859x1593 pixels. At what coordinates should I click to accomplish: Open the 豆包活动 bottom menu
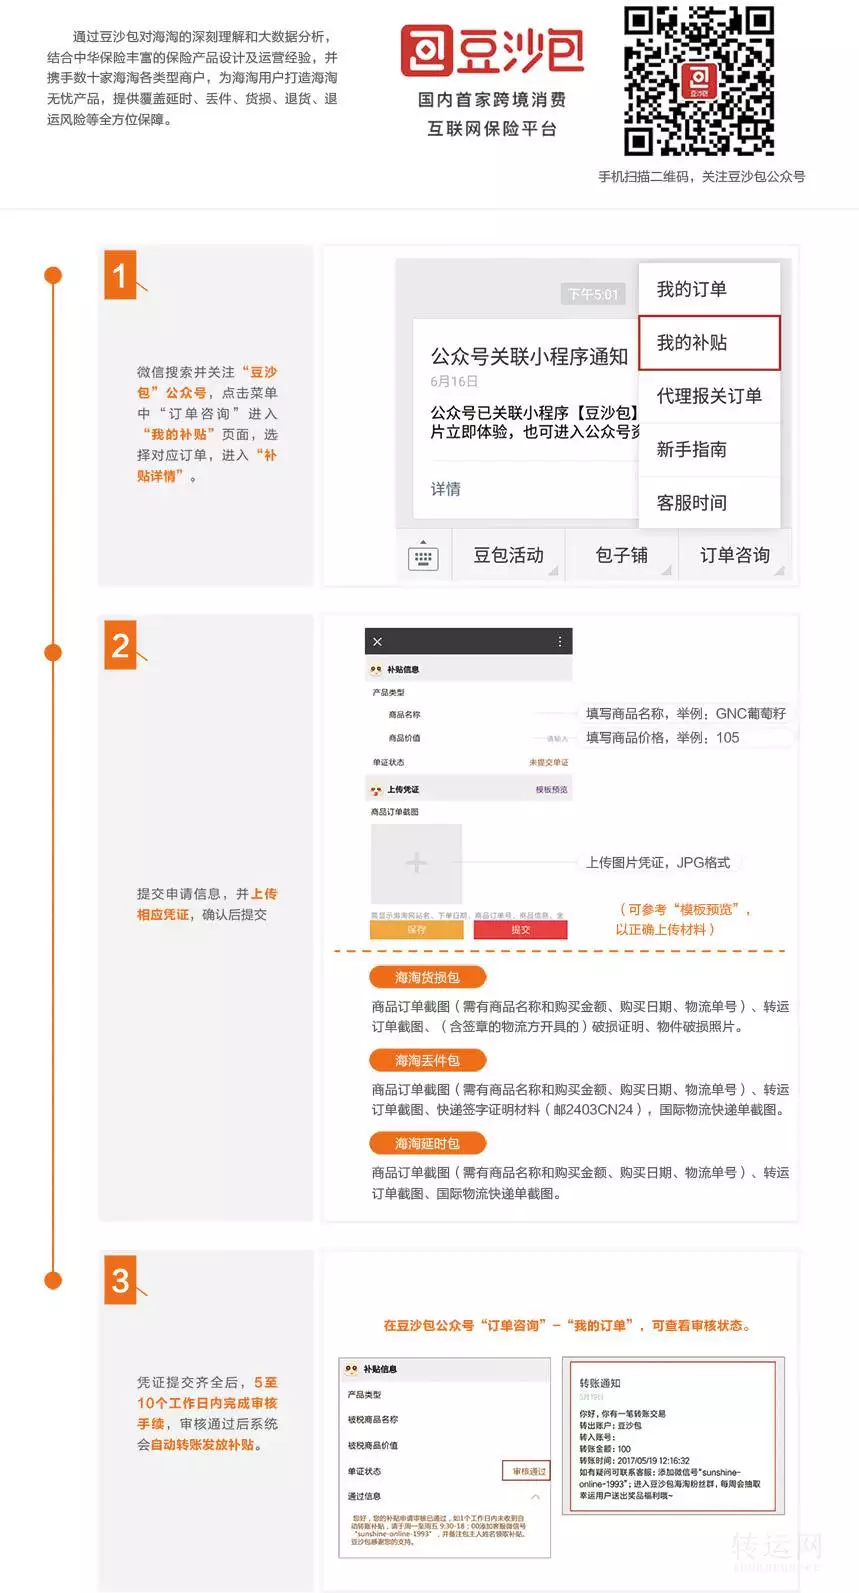(508, 556)
